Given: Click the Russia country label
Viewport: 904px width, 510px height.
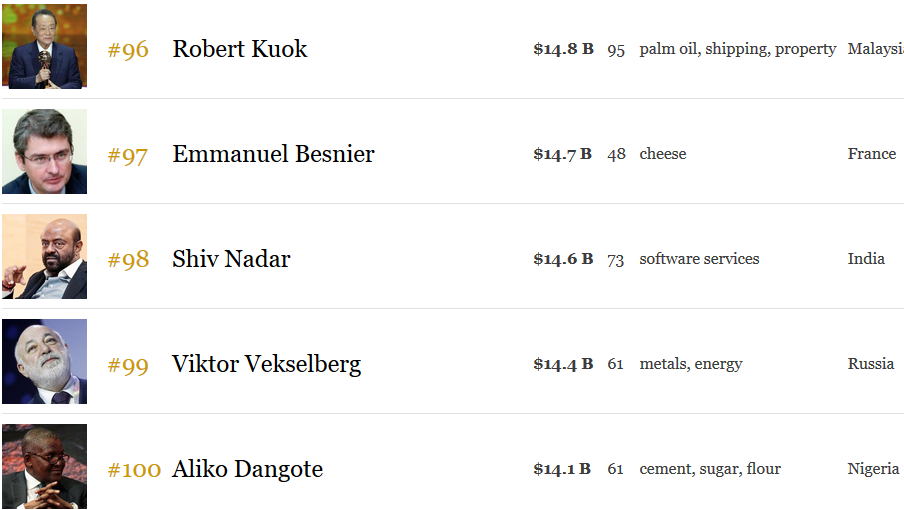Looking at the screenshot, I should pos(871,364).
